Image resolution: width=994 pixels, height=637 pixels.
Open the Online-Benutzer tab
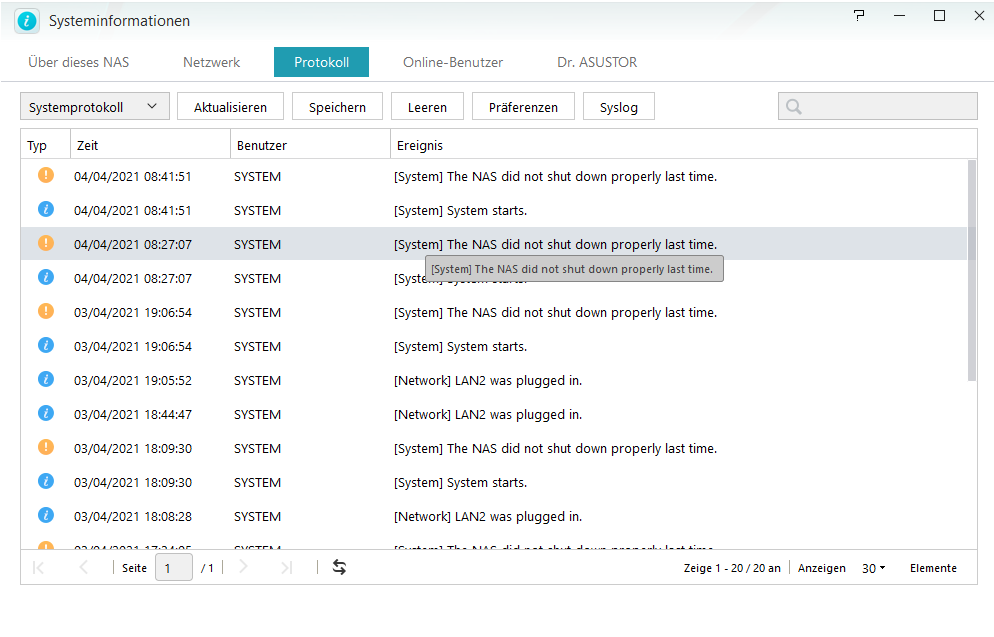point(453,62)
